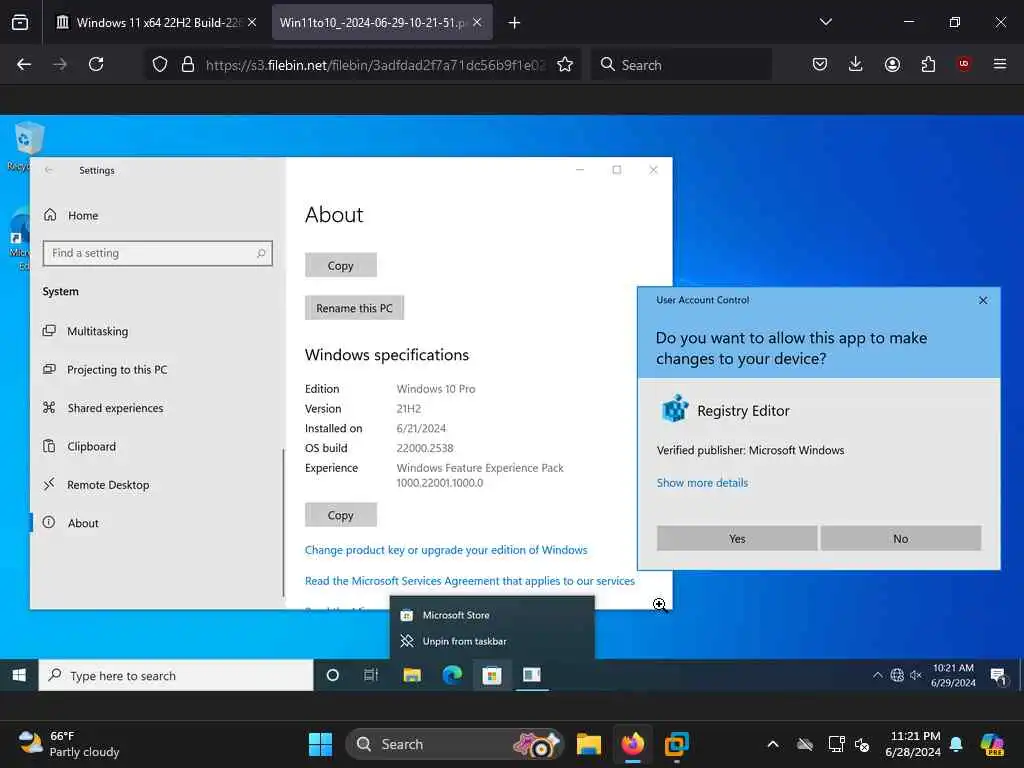Viewport: 1024px width, 768px height.
Task: Select Microsoft Store in jump list
Action: pyautogui.click(x=492, y=615)
